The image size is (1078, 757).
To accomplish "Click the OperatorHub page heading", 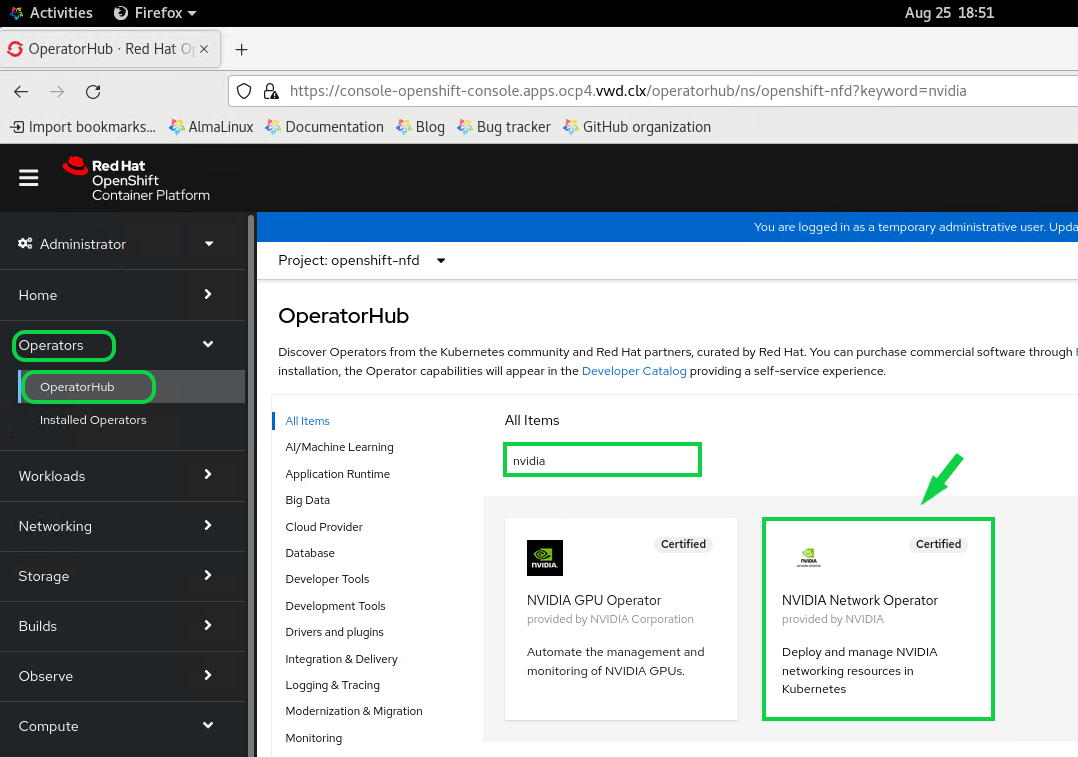I will click(343, 316).
